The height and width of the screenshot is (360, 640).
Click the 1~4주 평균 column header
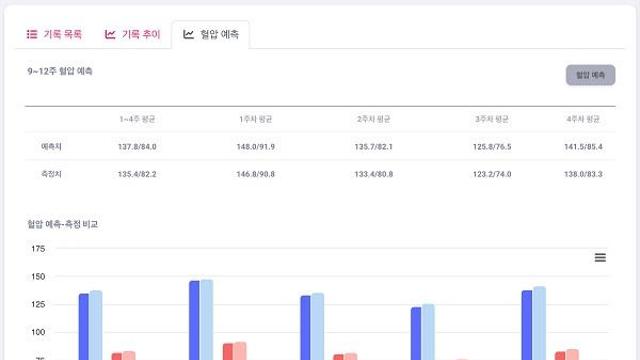coord(137,119)
